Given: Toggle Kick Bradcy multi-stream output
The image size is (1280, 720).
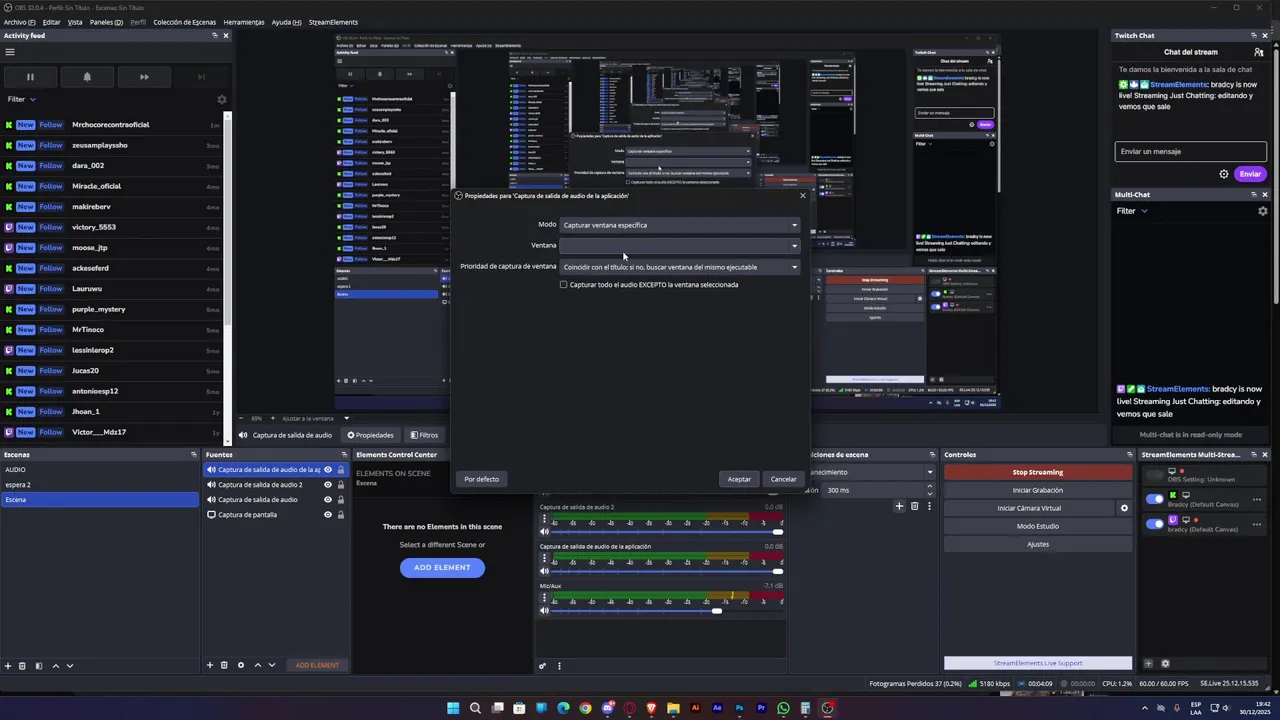Looking at the screenshot, I should point(1155,499).
